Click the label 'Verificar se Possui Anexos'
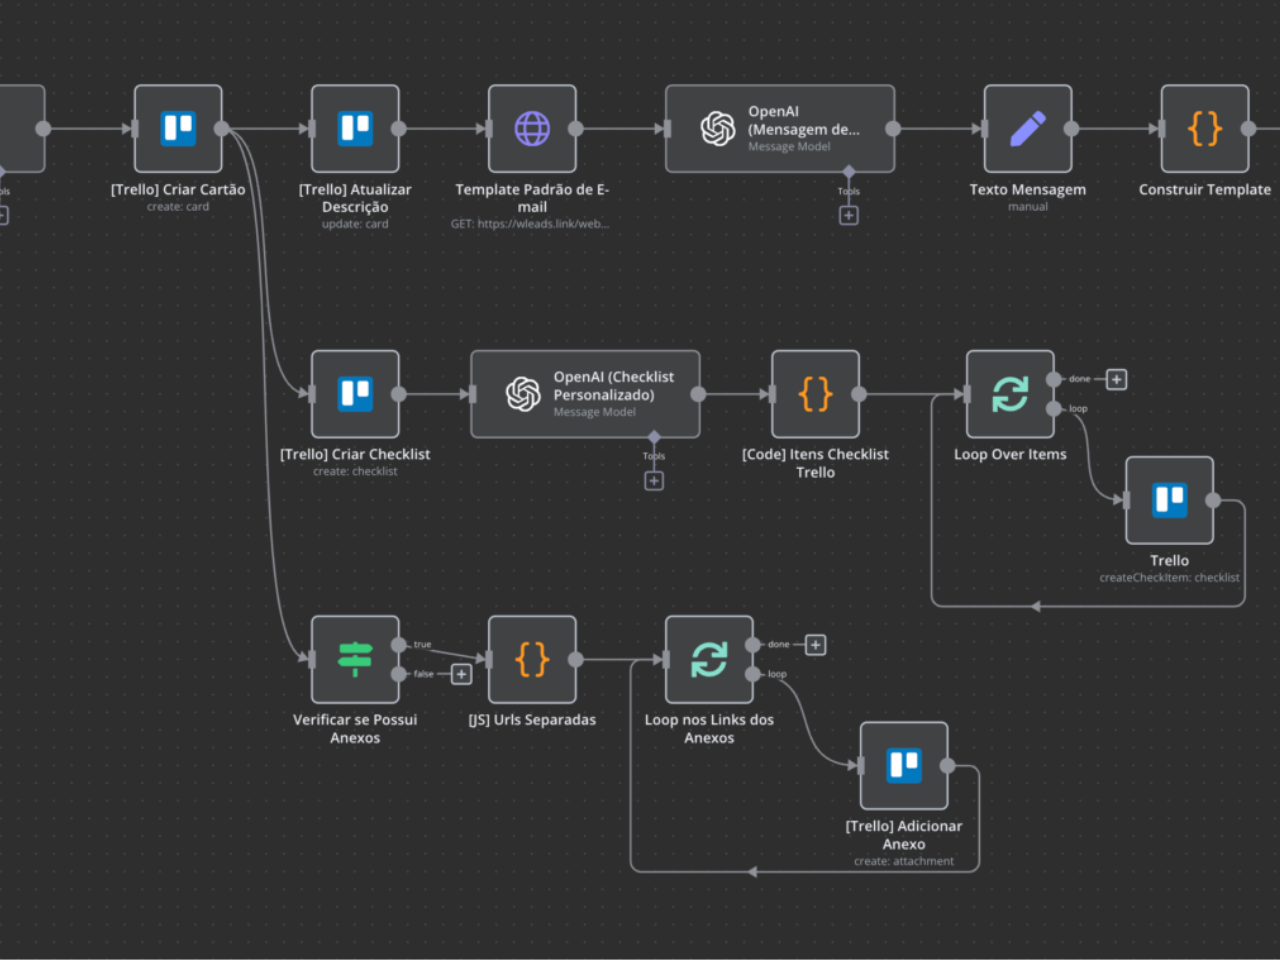 coord(355,728)
